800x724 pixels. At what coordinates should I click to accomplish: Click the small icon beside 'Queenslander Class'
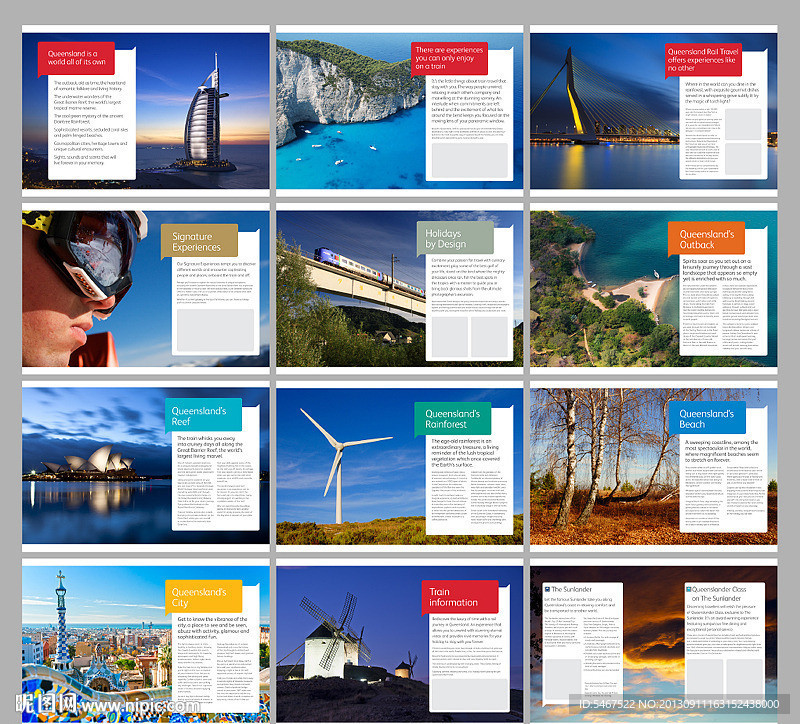point(688,589)
